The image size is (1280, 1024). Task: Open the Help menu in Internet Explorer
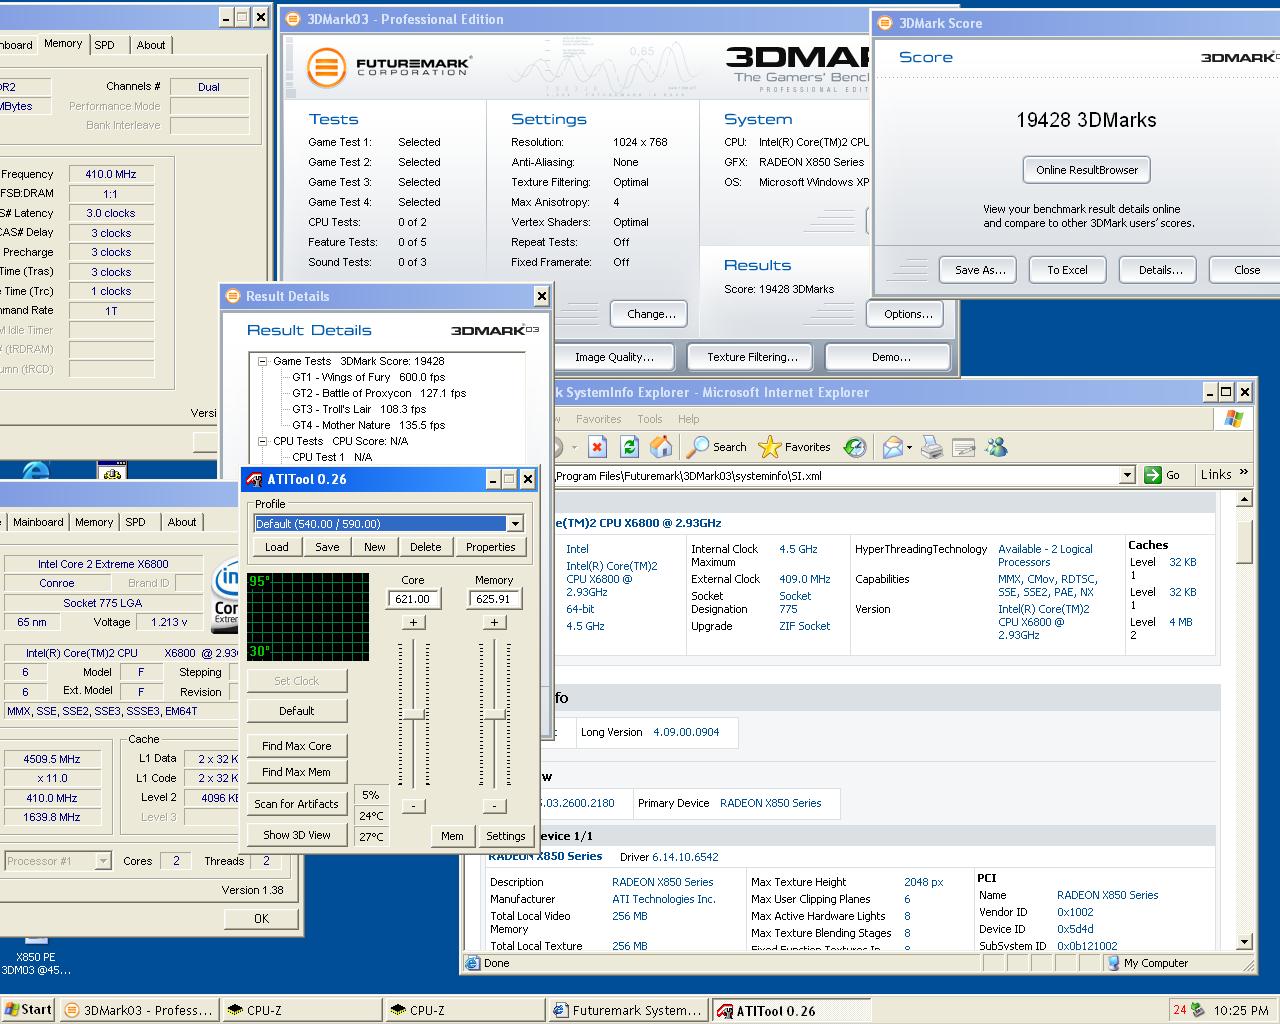pyautogui.click(x=688, y=419)
